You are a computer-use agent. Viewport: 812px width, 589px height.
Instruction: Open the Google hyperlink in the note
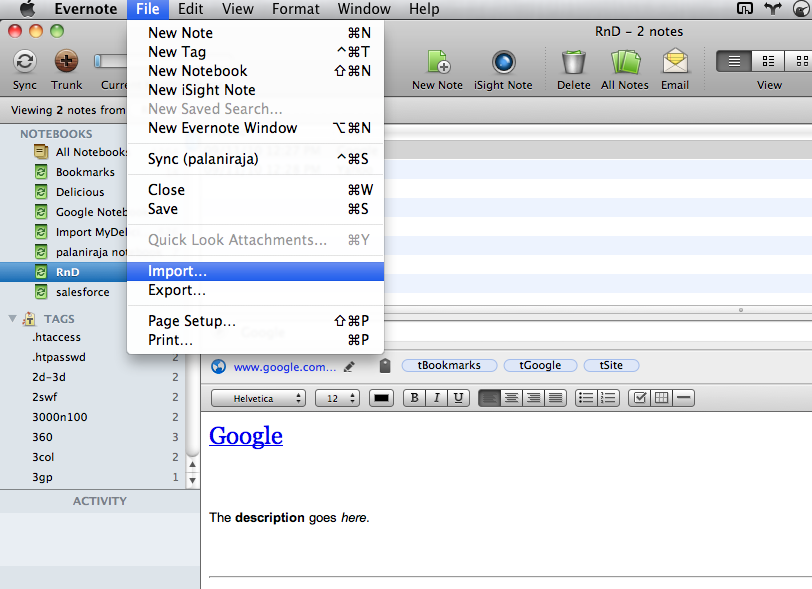(246, 436)
